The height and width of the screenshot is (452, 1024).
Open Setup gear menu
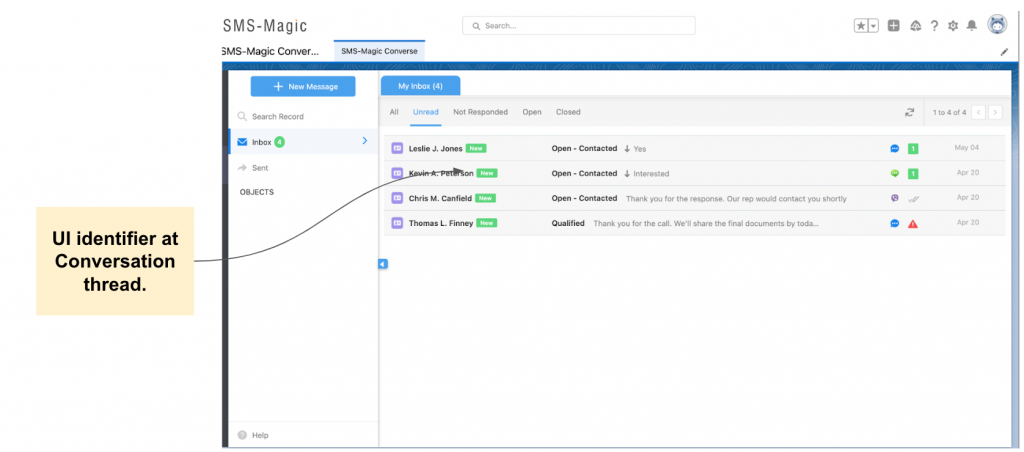pos(953,25)
